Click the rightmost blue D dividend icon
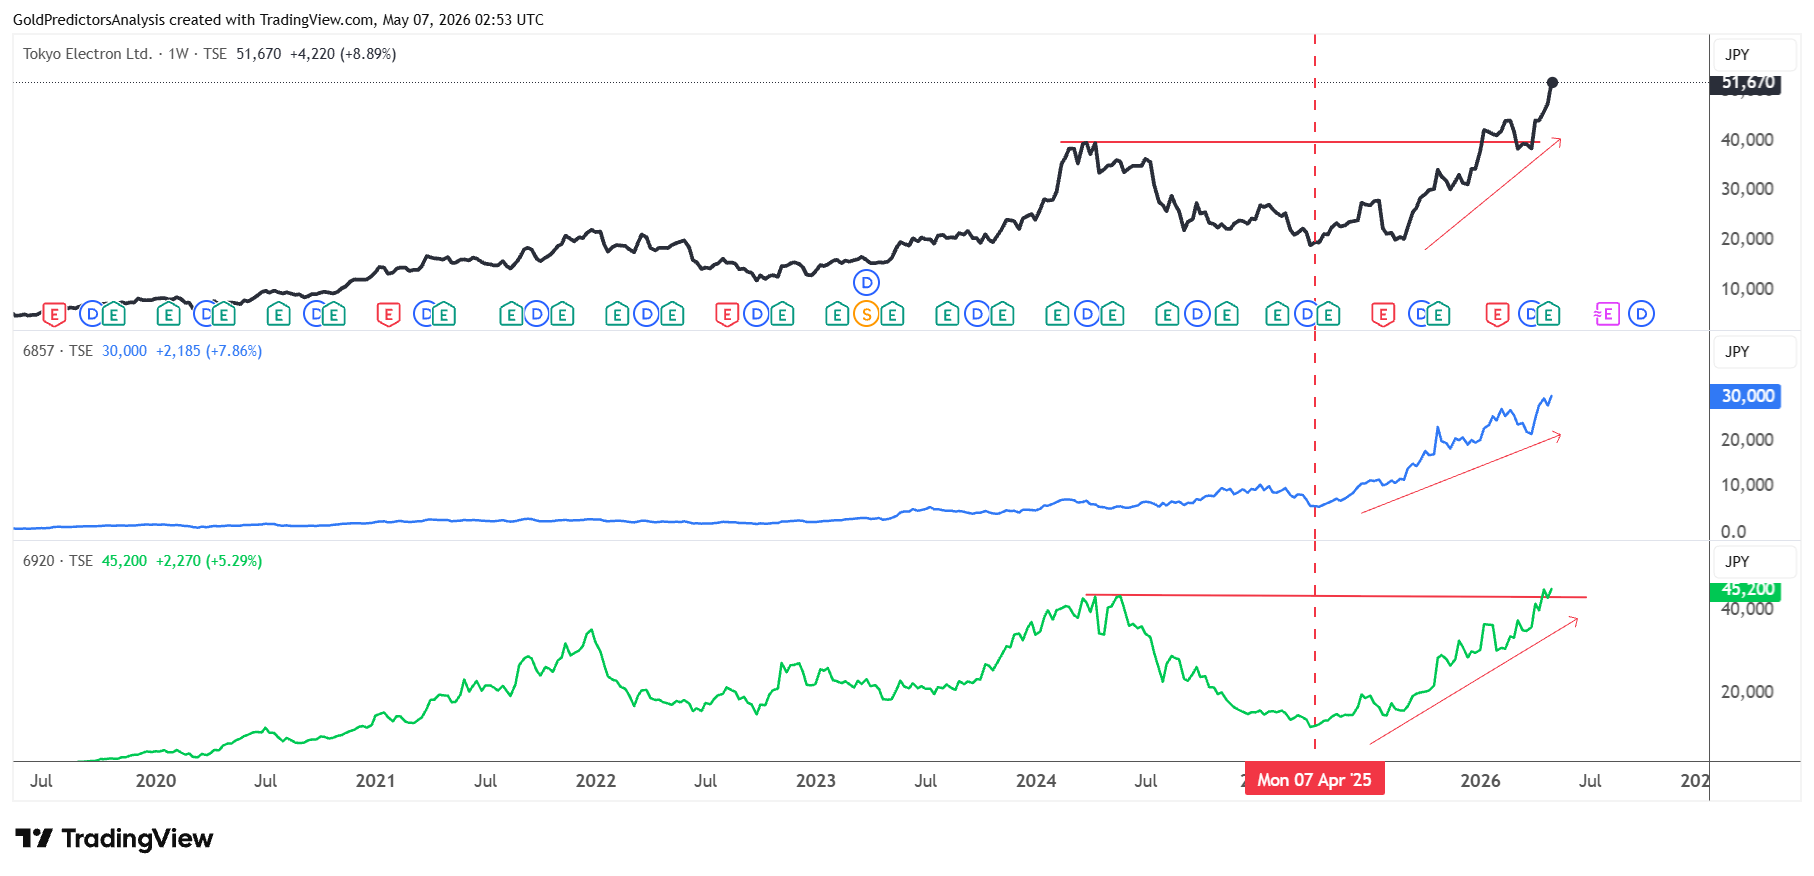1814x876 pixels. (x=1641, y=315)
